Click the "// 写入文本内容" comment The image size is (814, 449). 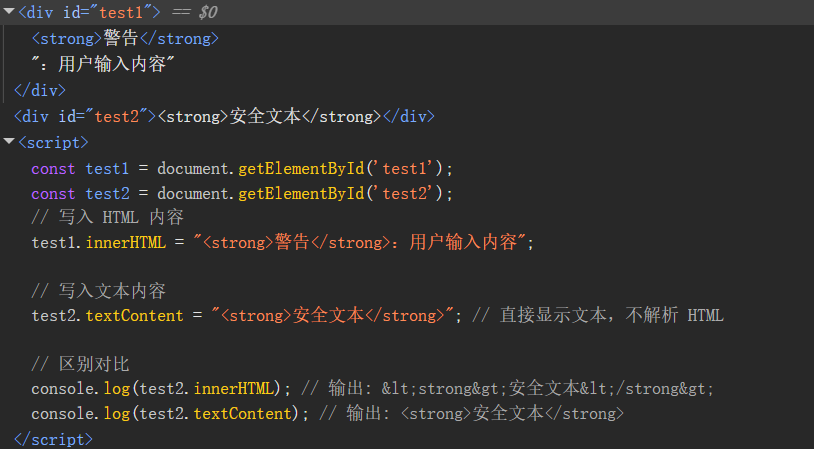(x=98, y=291)
